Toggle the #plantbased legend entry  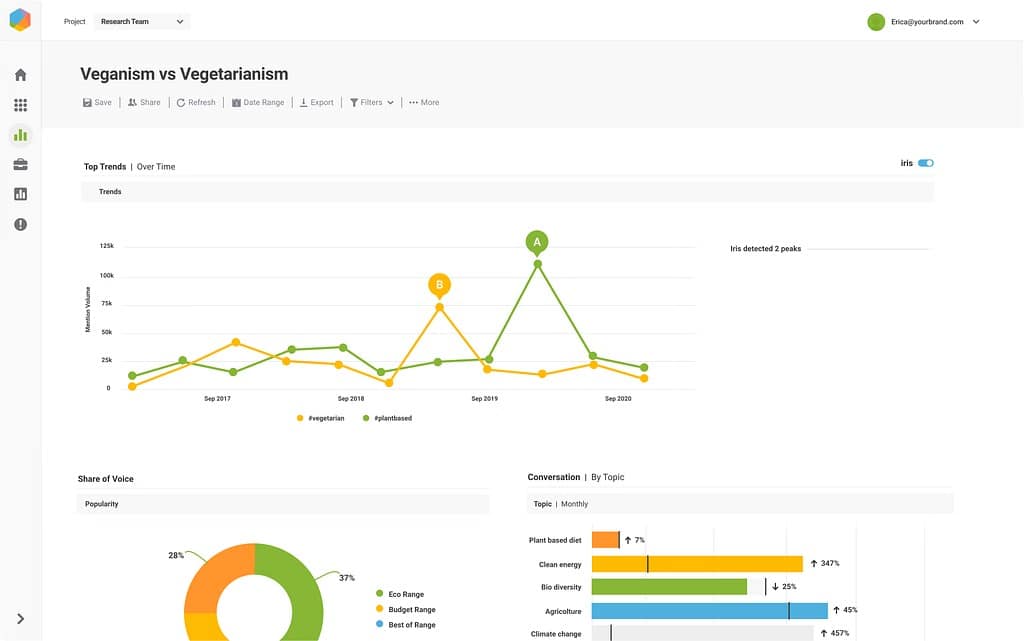386,417
